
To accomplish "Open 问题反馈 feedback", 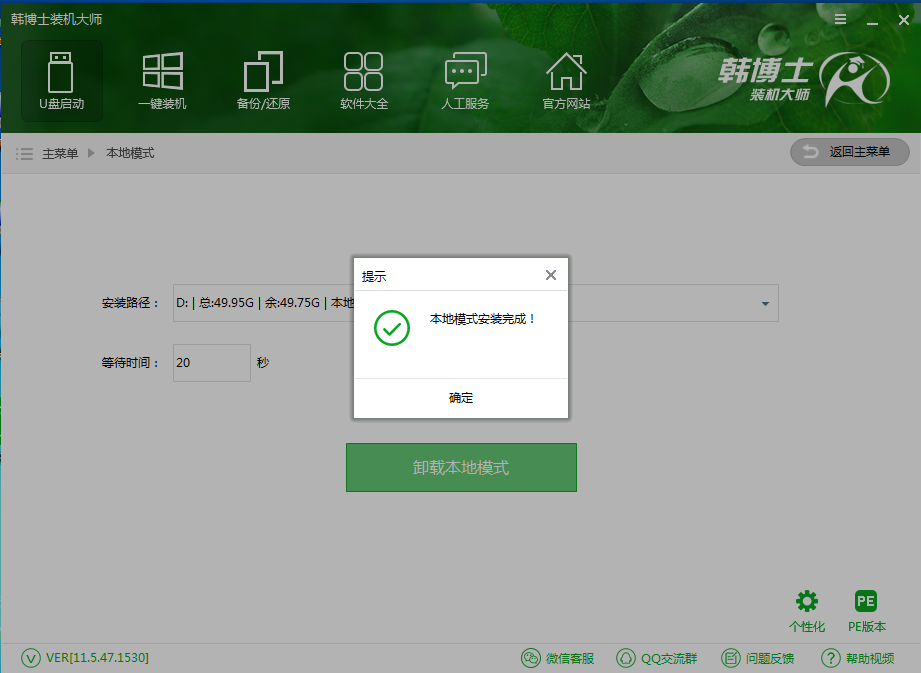I will click(x=759, y=658).
